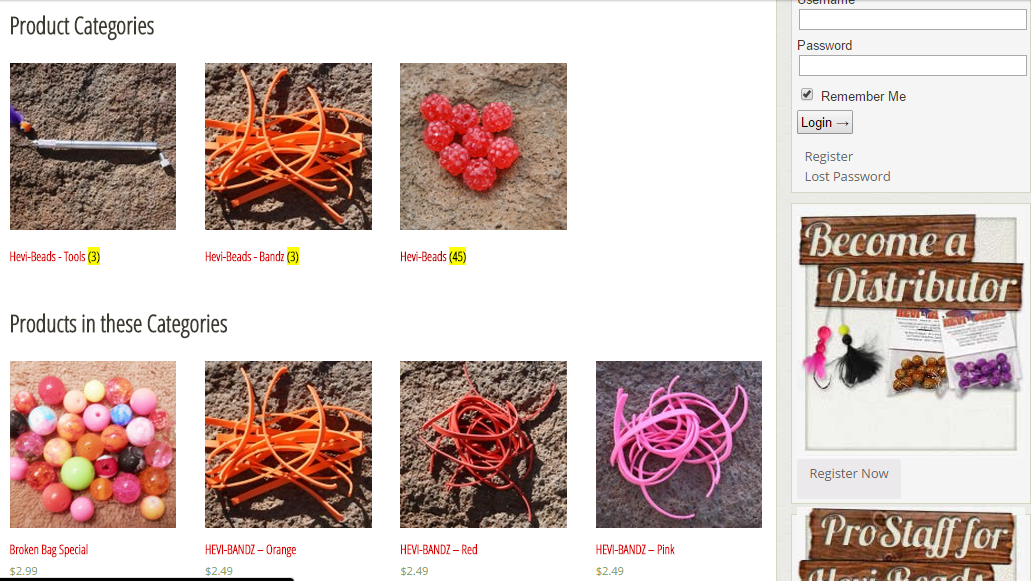The width and height of the screenshot is (1031, 581).
Task: Select the HEVI-BANDZ Orange product photo
Action: [x=288, y=444]
